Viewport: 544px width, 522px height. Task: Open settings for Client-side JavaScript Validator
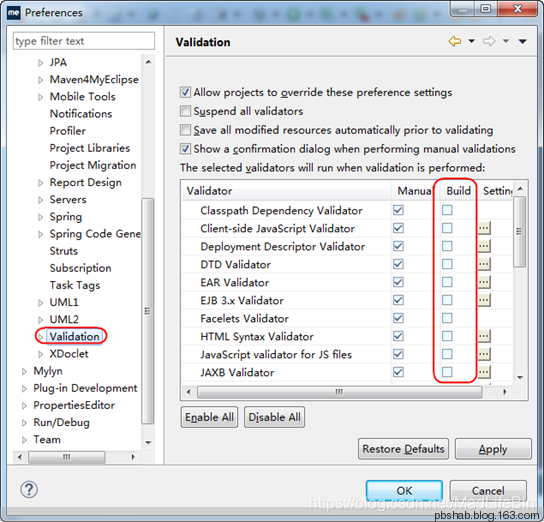click(484, 228)
